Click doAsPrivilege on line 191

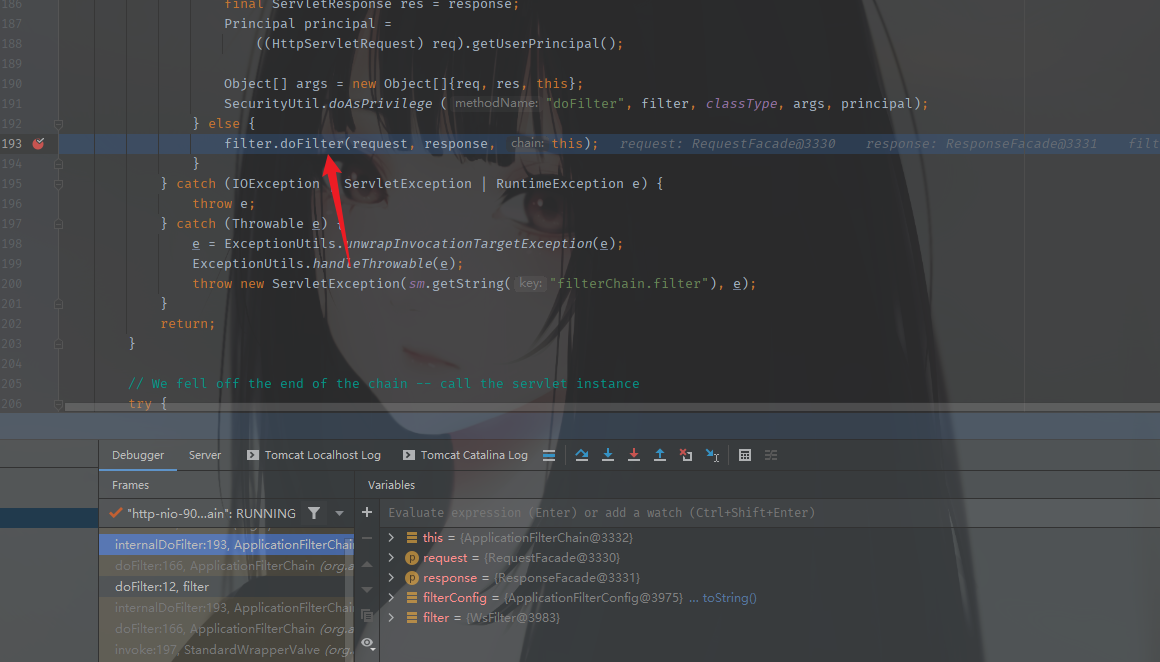380,104
